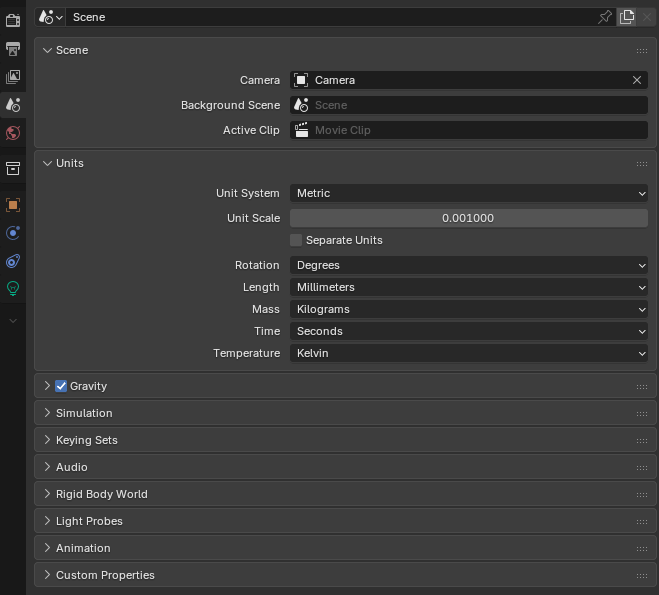Open the Collection properties tab
The image size is (659, 595).
pyautogui.click(x=13, y=168)
